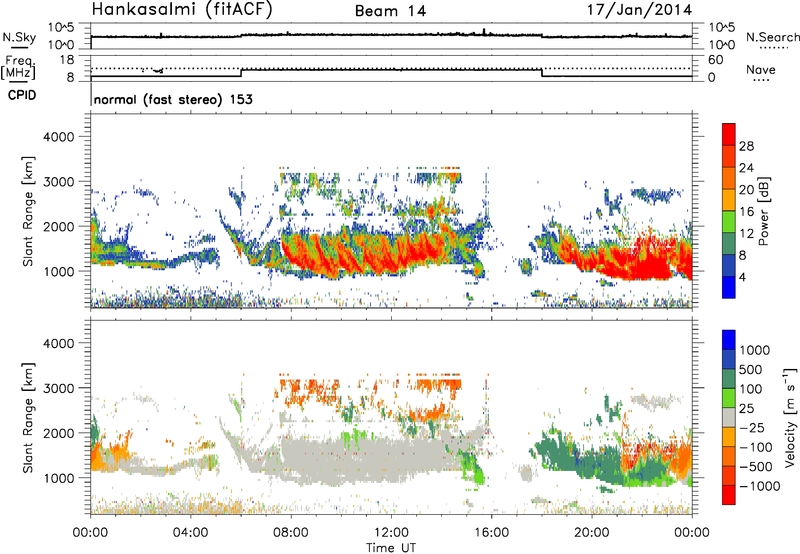Screen dimensions: 800x554
Task: Click the N.Sky legend label
Action: [x=19, y=37]
